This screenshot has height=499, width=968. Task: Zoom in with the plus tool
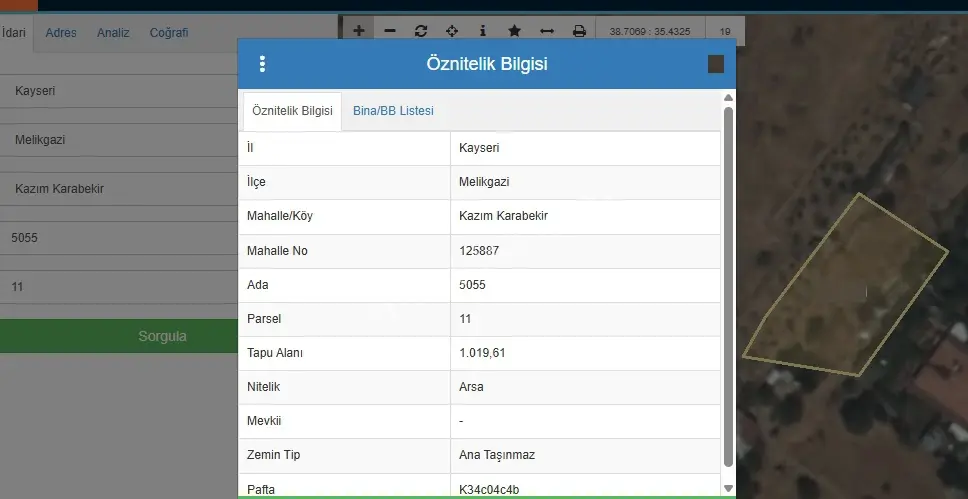pos(359,30)
